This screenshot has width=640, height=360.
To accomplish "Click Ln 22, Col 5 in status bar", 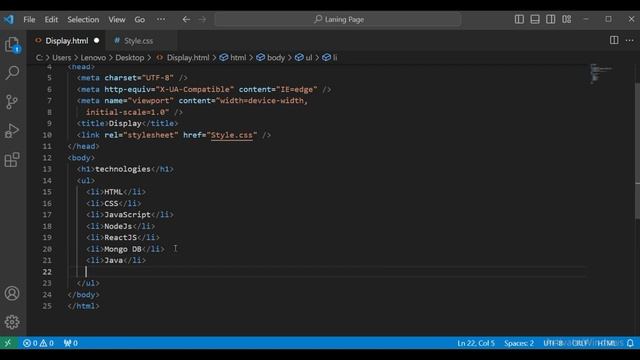I will (x=476, y=343).
